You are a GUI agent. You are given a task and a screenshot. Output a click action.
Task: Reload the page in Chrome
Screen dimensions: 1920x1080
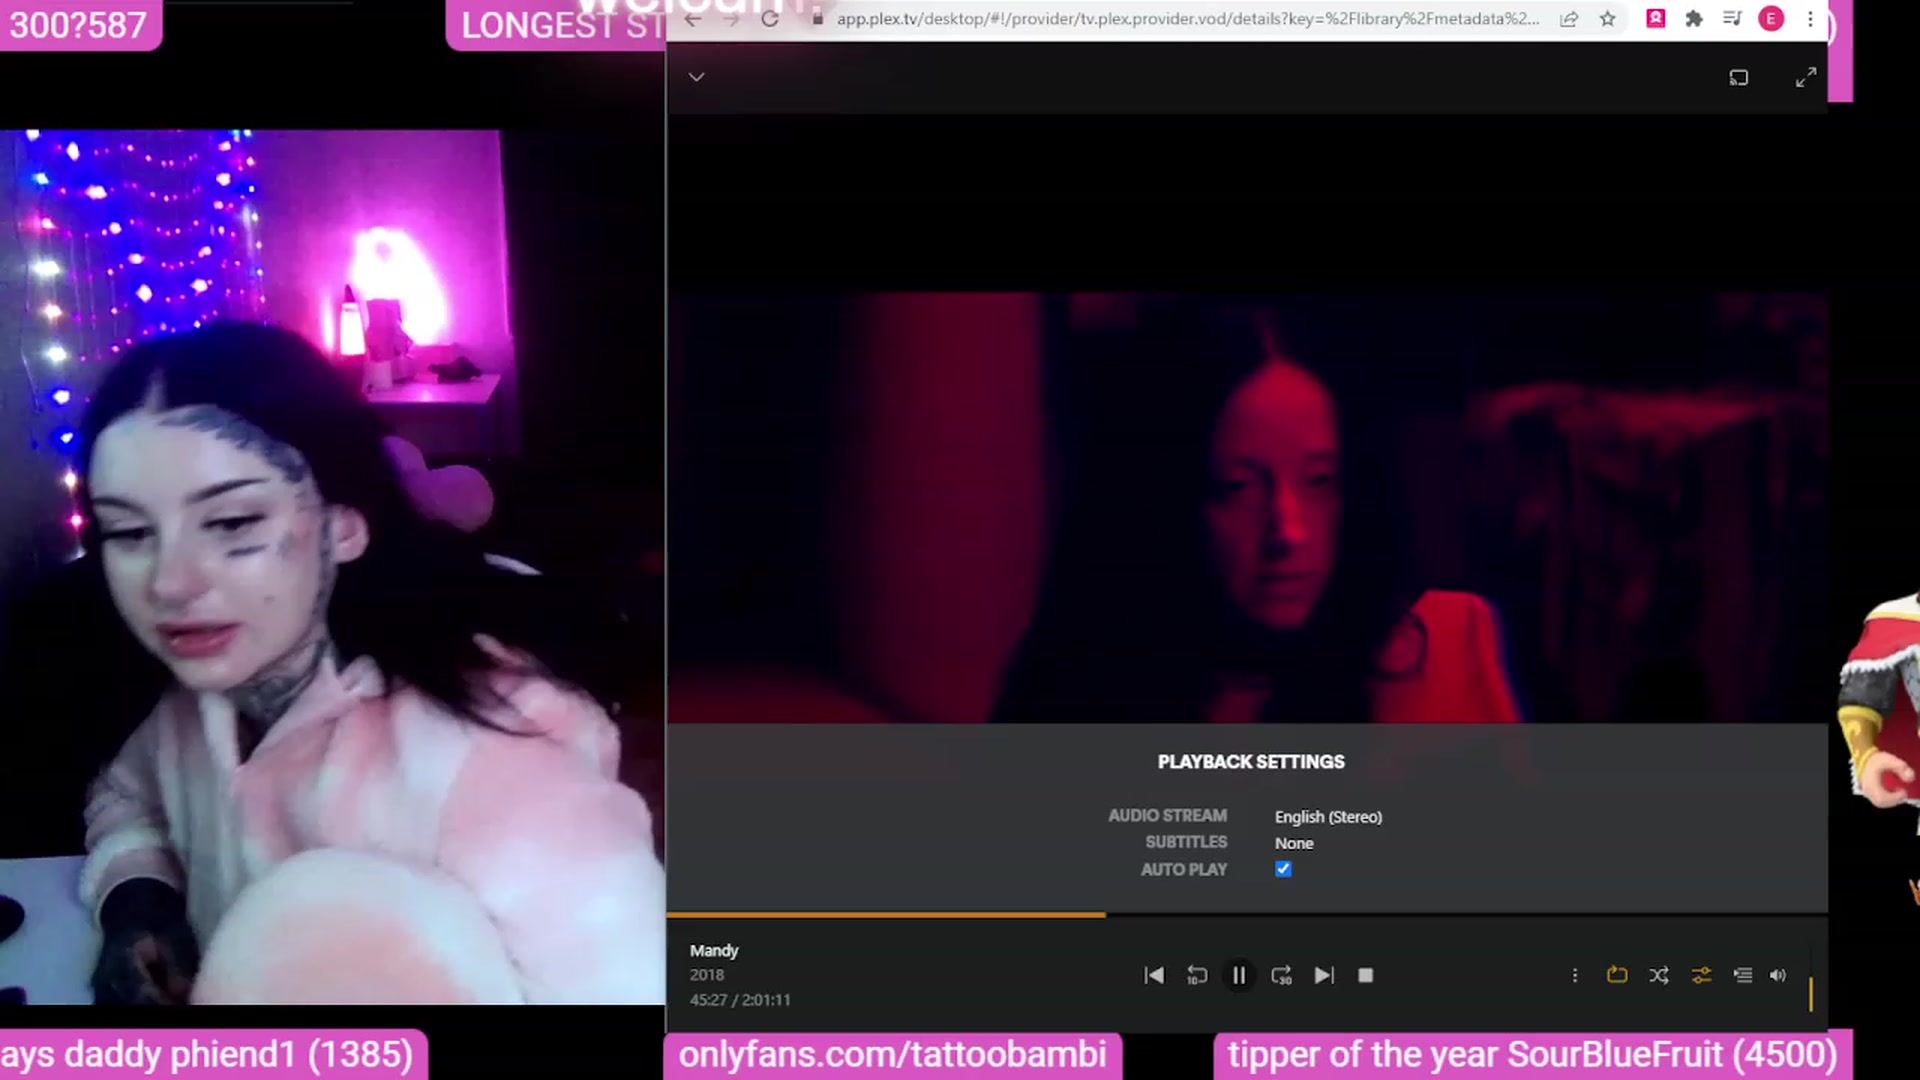click(769, 19)
